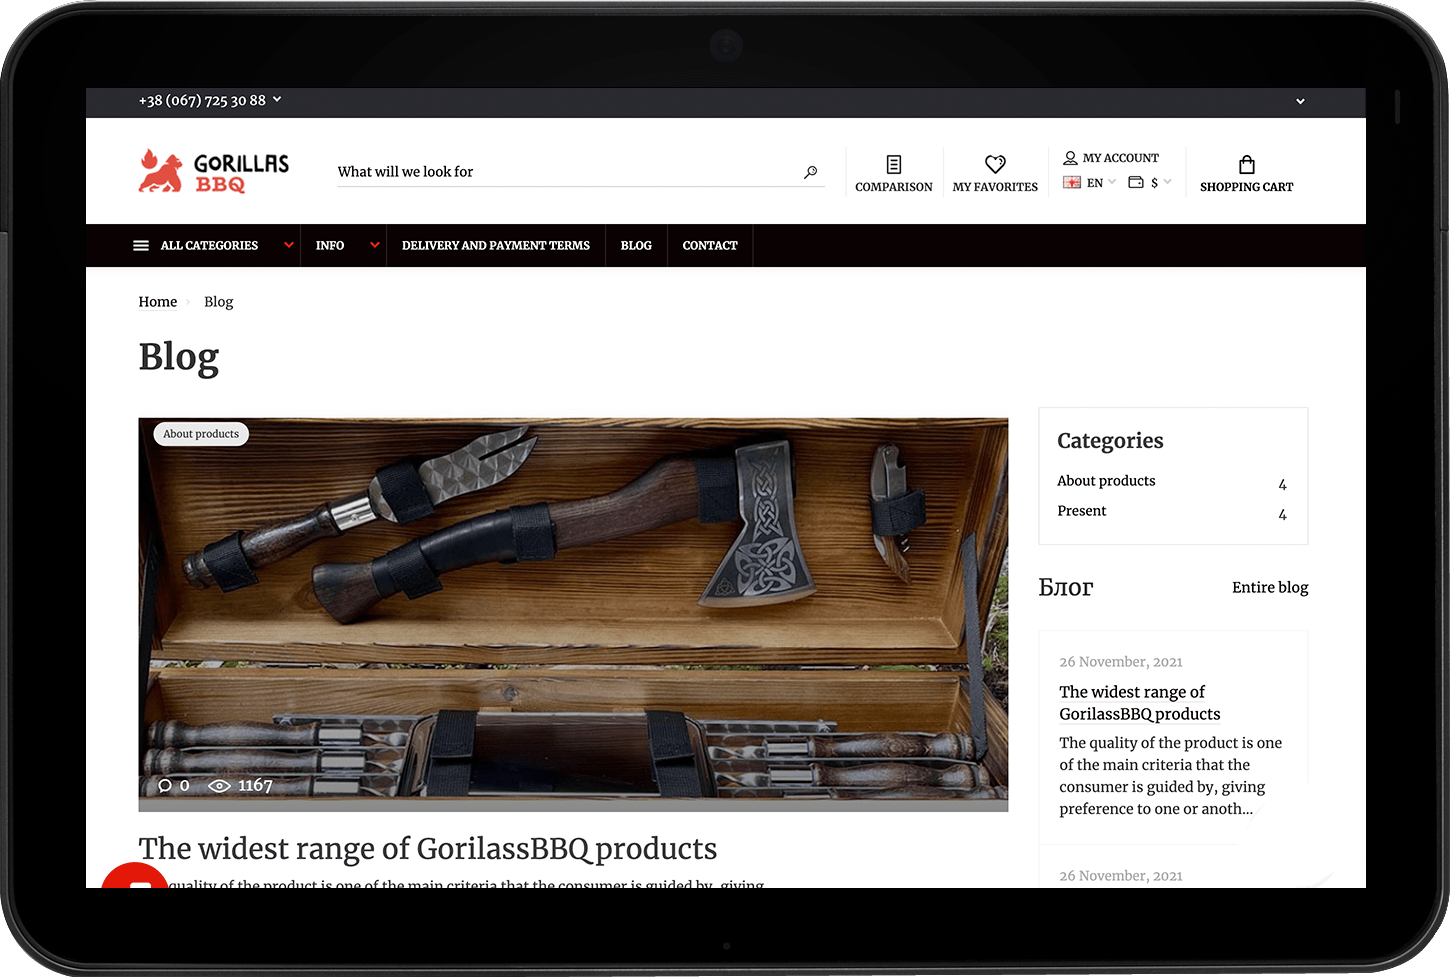Click the search magnifier icon

[810, 172]
